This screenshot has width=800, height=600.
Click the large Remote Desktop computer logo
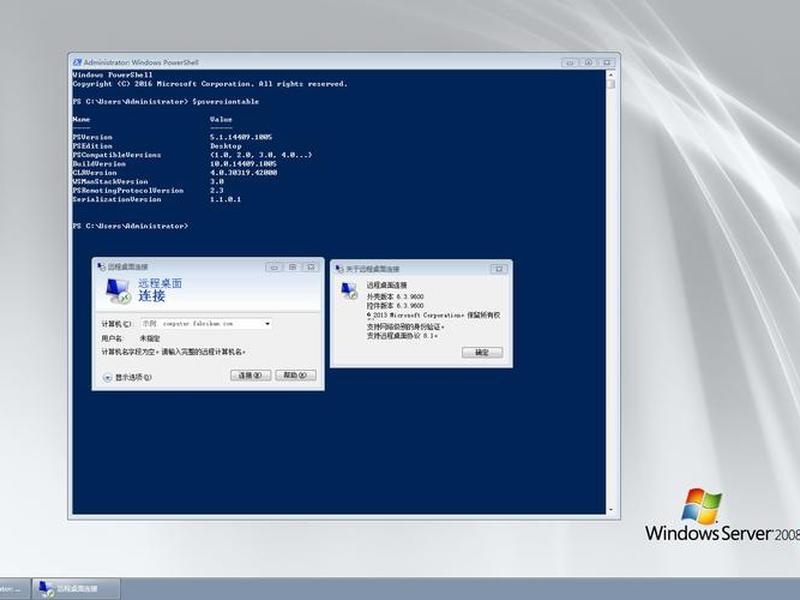(x=118, y=291)
